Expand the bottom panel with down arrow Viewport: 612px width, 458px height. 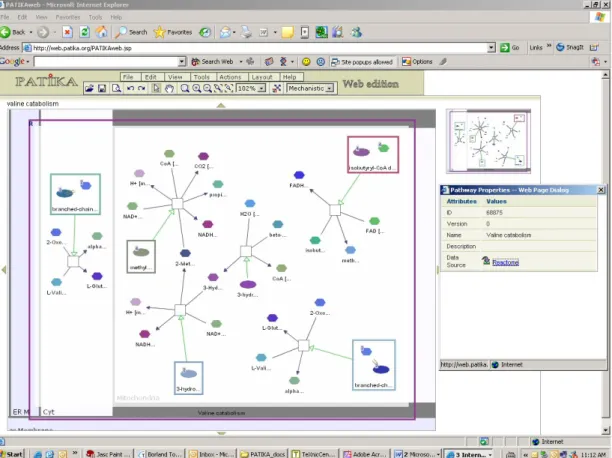tap(221, 433)
